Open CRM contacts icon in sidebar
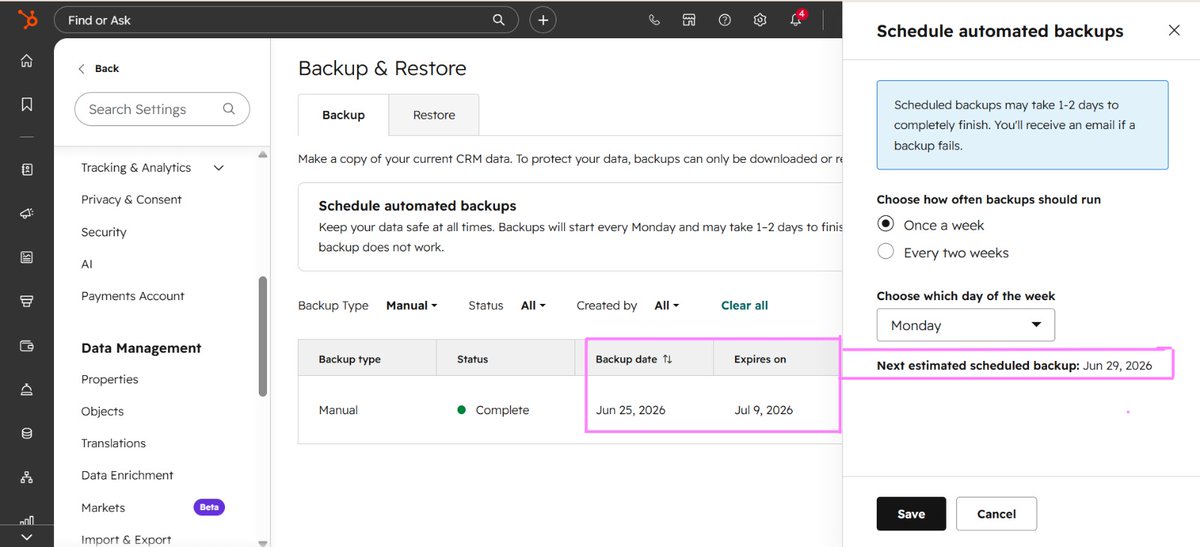Viewport: 1200px width, 547px height. coord(27,169)
